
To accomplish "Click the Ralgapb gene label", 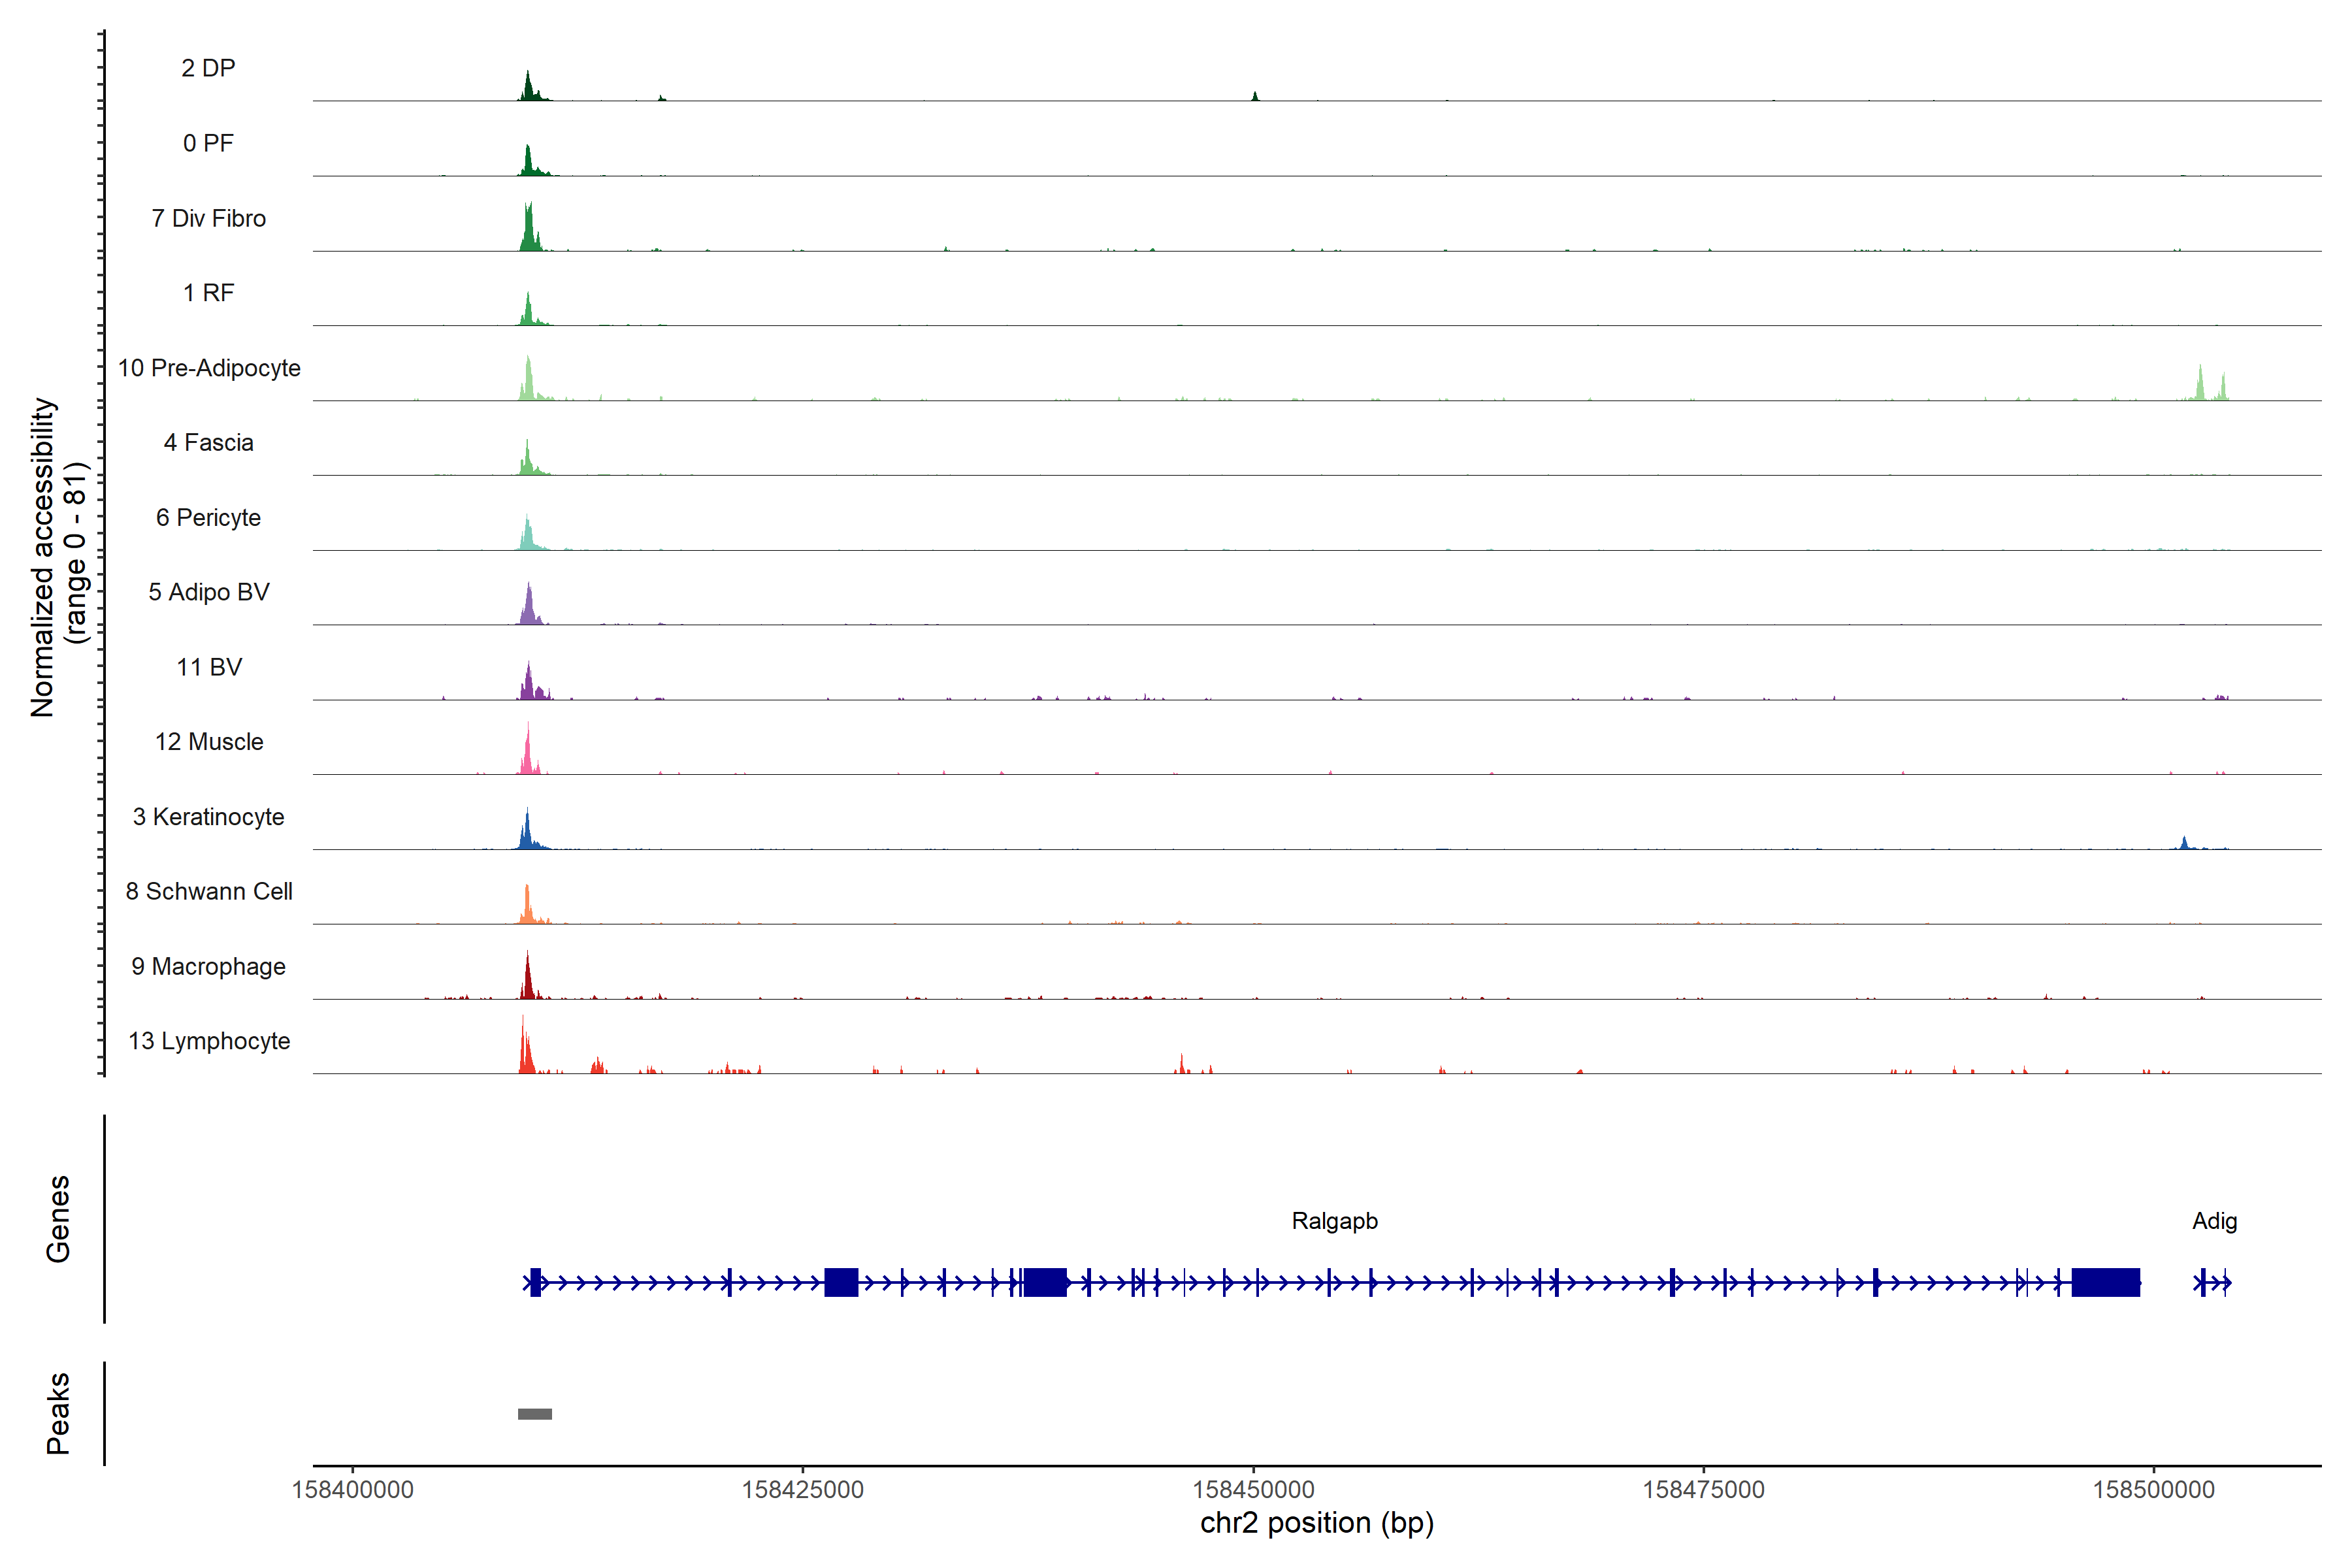I will 1334,1221.
